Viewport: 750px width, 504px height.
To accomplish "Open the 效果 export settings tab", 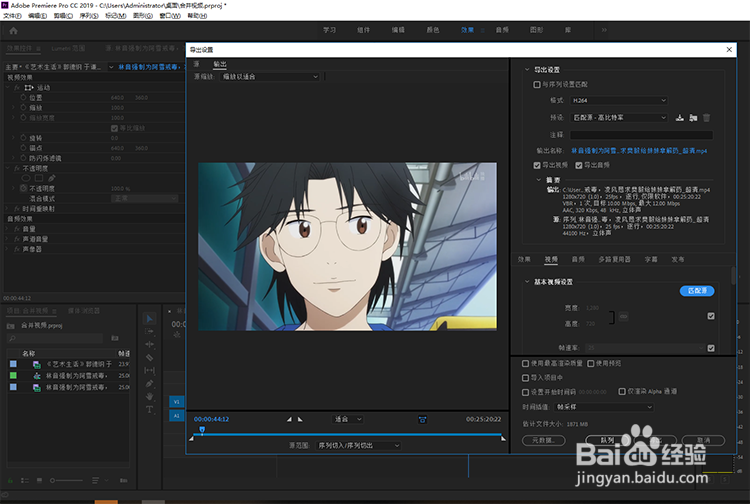I will 524,259.
